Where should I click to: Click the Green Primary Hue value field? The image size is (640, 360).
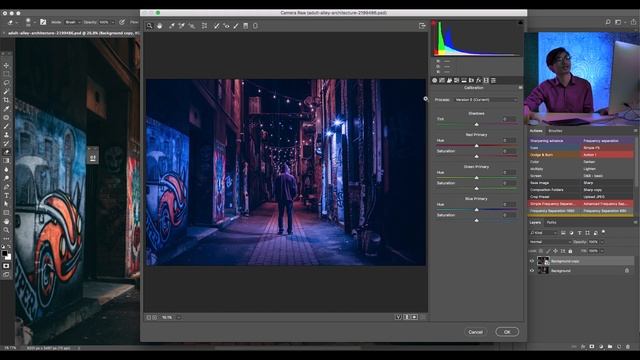[x=508, y=172]
